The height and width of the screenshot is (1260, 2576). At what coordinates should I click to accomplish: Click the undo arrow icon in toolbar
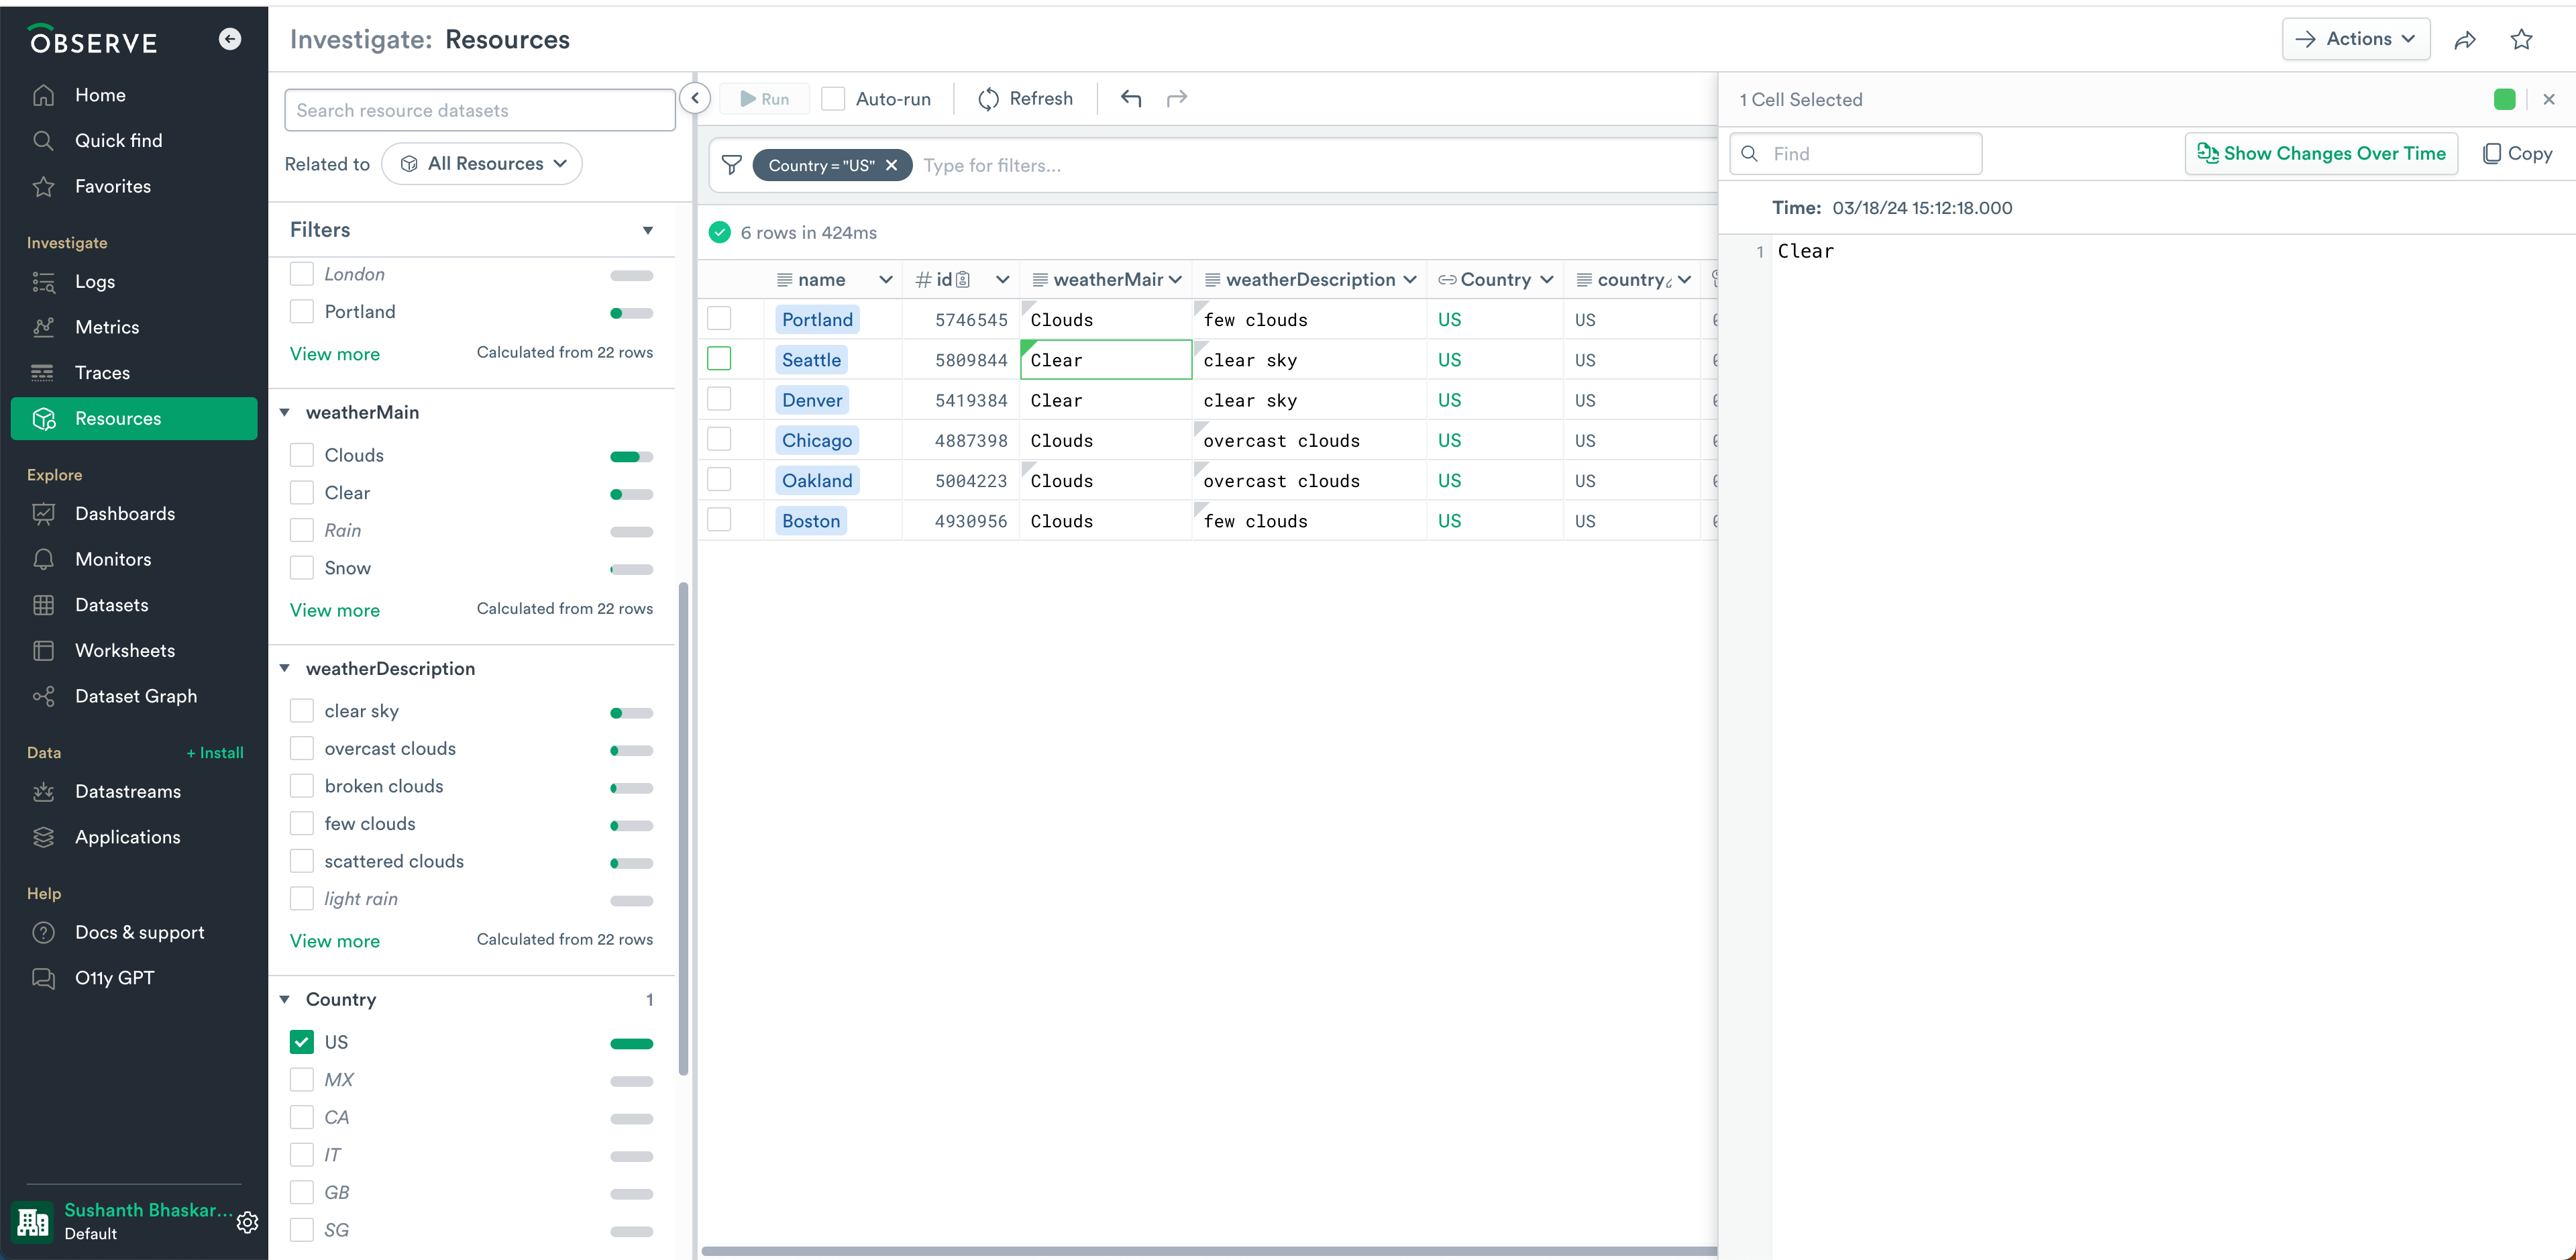click(x=1131, y=98)
